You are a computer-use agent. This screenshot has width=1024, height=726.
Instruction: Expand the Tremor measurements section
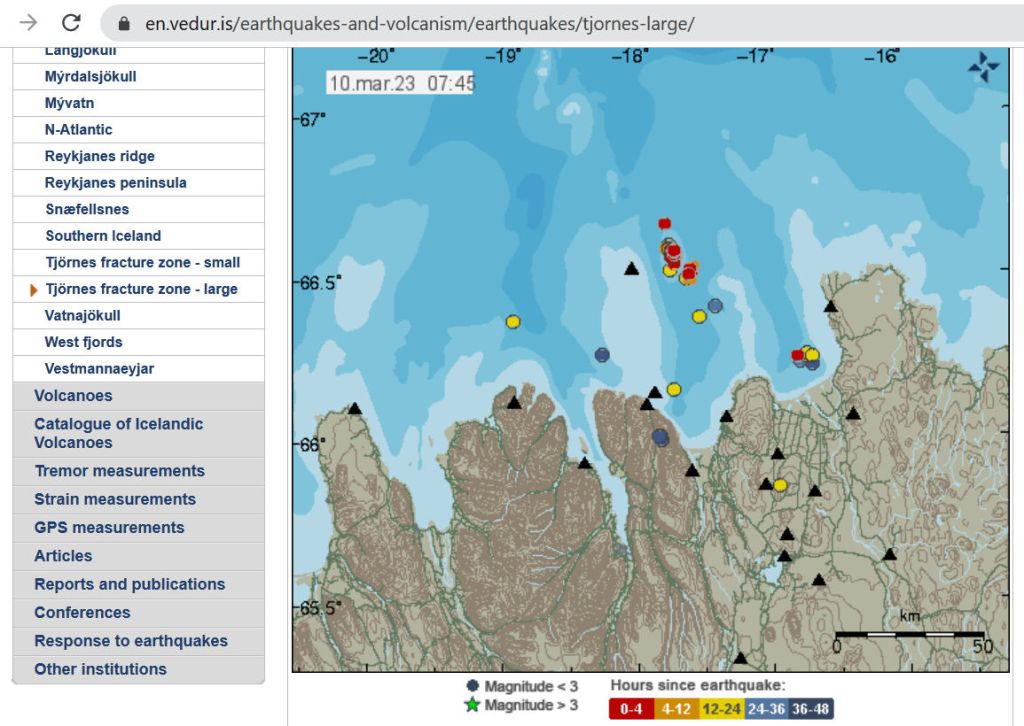(x=119, y=471)
